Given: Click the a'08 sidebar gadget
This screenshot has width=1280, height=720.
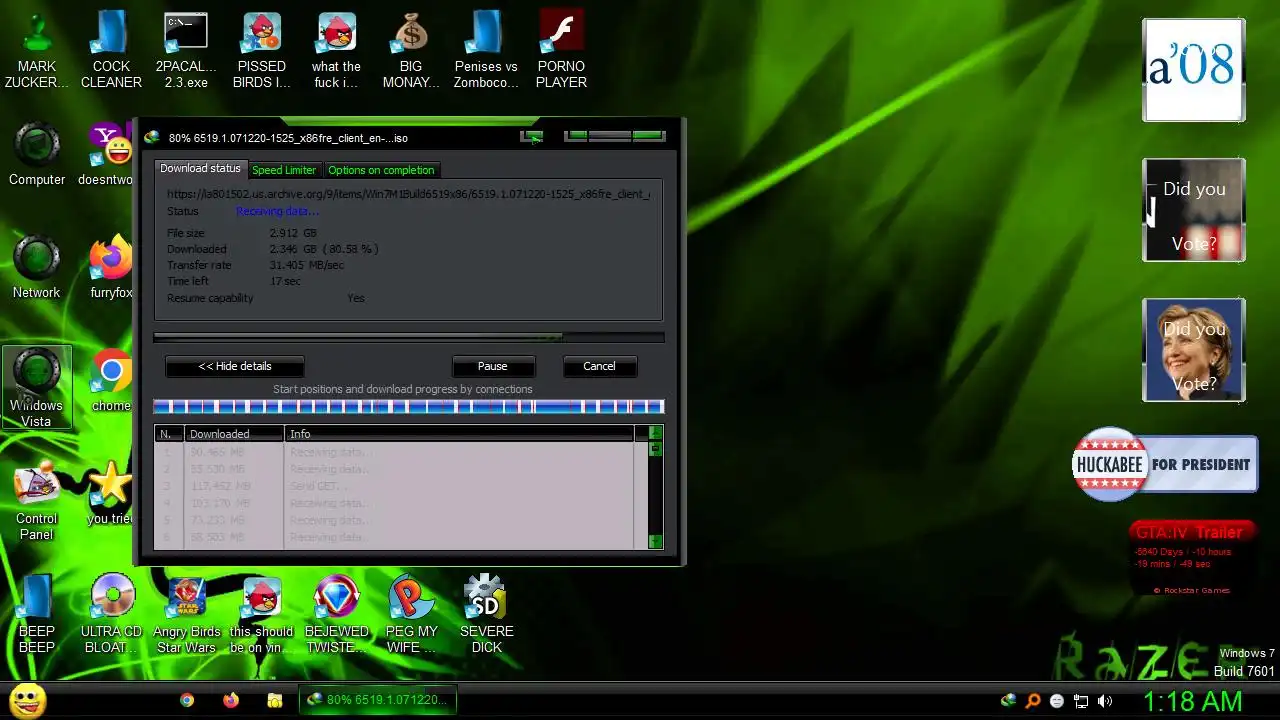Looking at the screenshot, I should coord(1194,70).
